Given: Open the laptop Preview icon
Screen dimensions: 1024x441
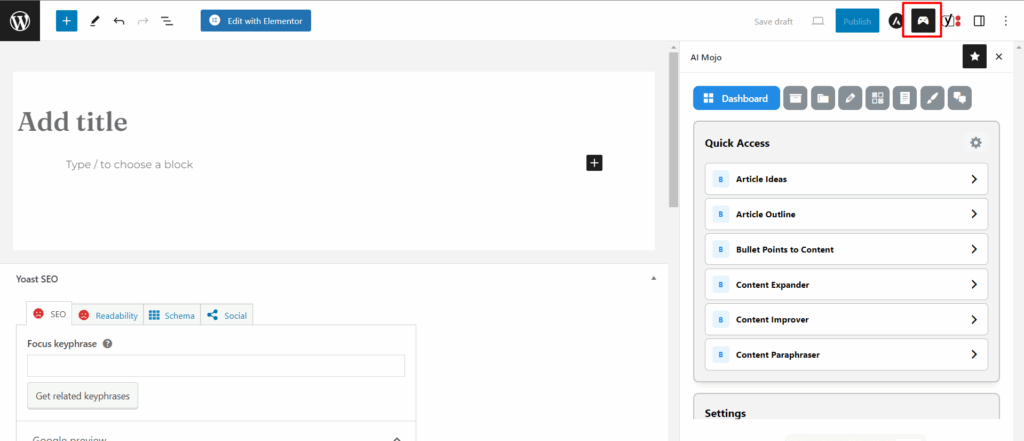Looking at the screenshot, I should 818,22.
